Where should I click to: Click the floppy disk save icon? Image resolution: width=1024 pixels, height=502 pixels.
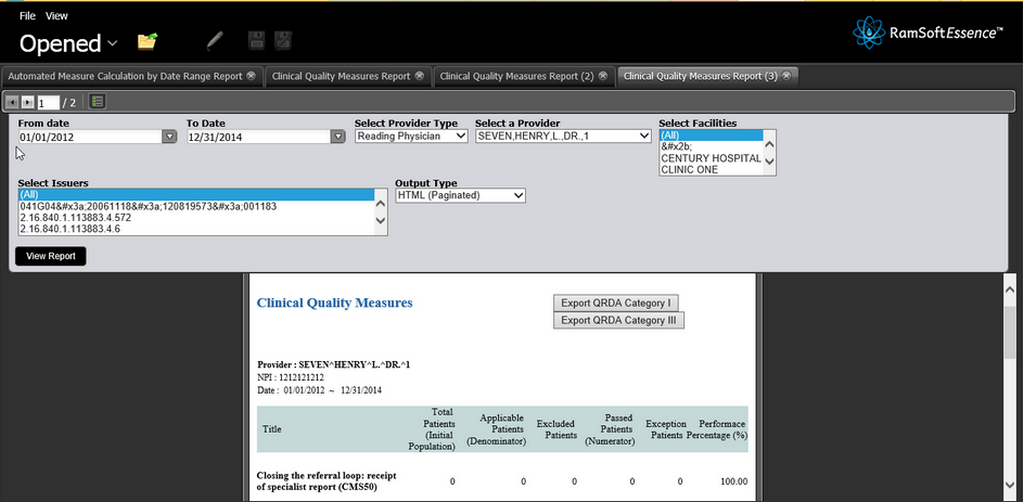(x=257, y=41)
